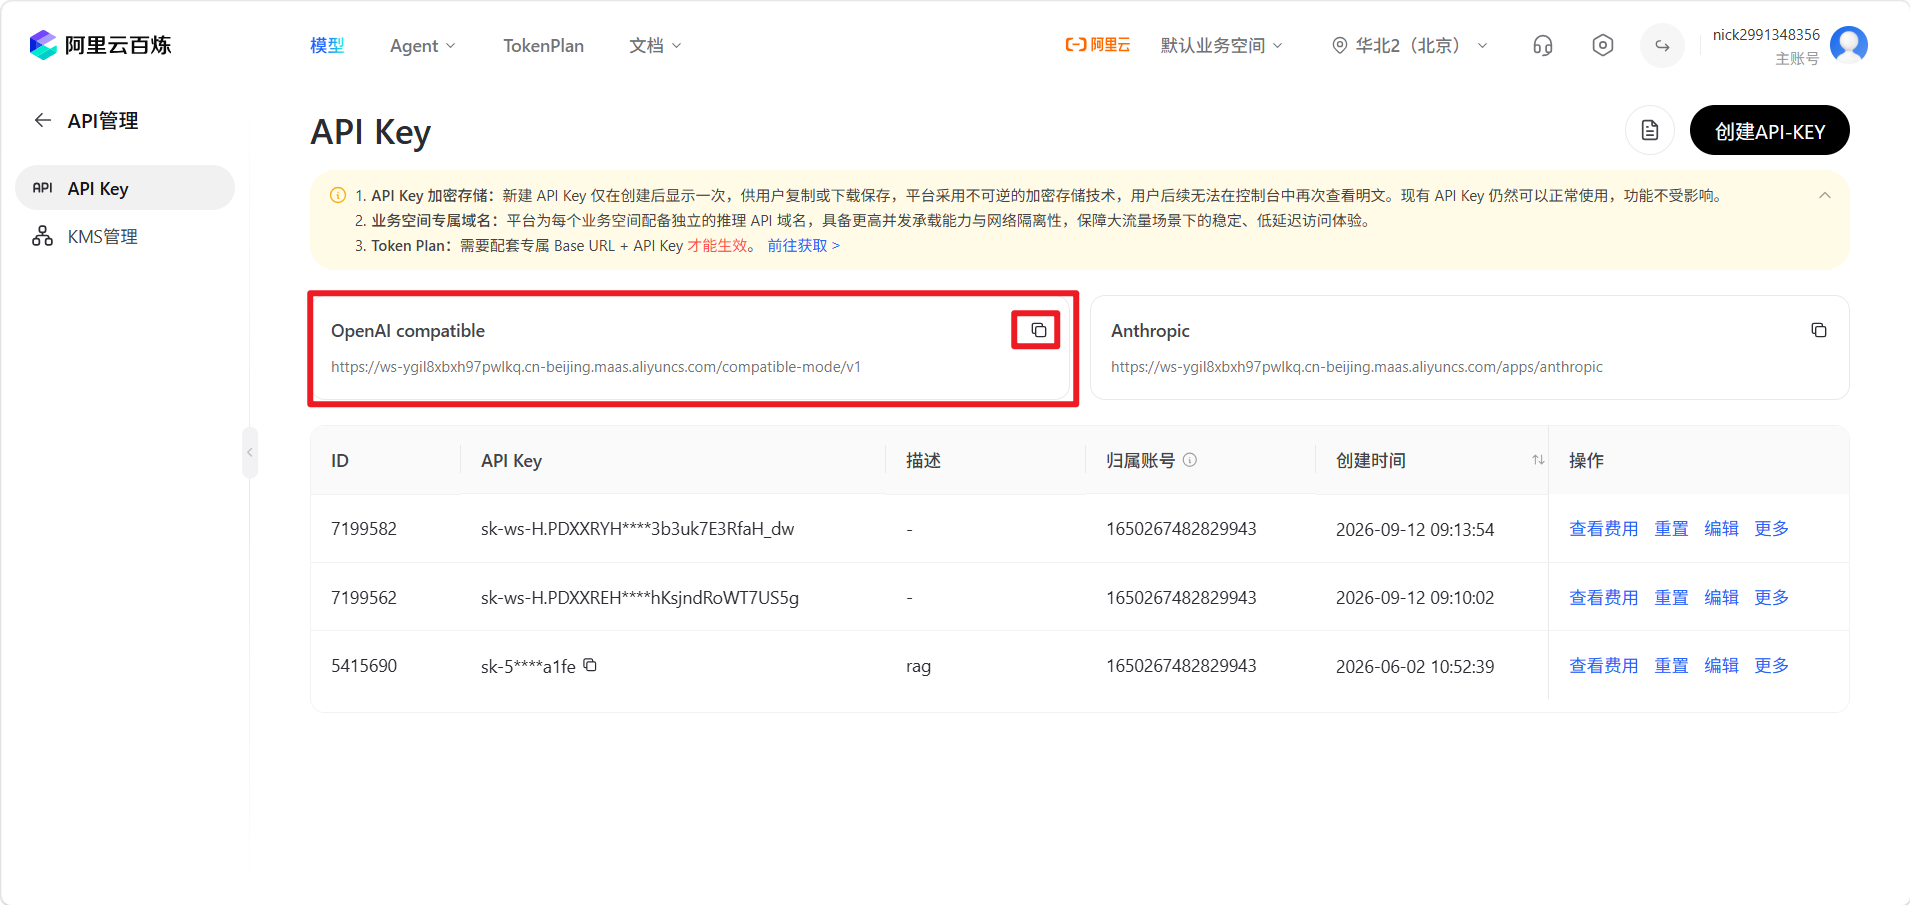Open the TokenPlan tab
This screenshot has height=905, width=1910.
pyautogui.click(x=543, y=46)
